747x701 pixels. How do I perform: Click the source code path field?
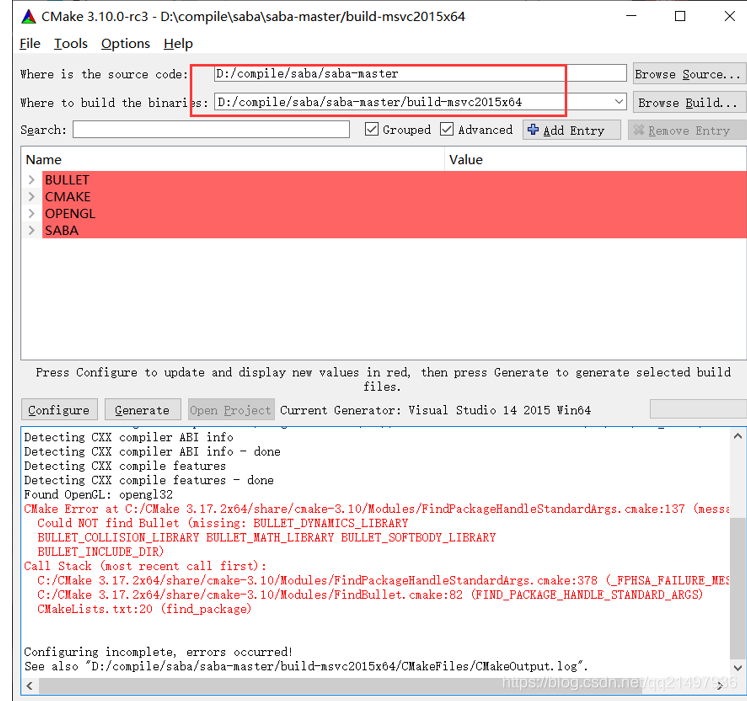point(420,73)
